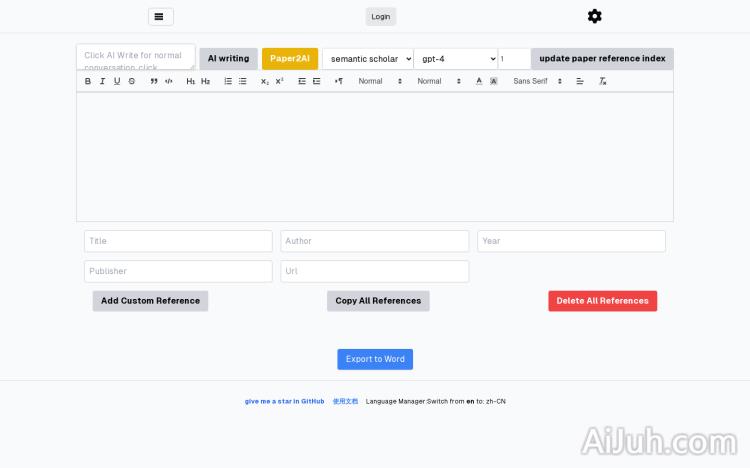Insert a code block
750x468 pixels.
169,81
